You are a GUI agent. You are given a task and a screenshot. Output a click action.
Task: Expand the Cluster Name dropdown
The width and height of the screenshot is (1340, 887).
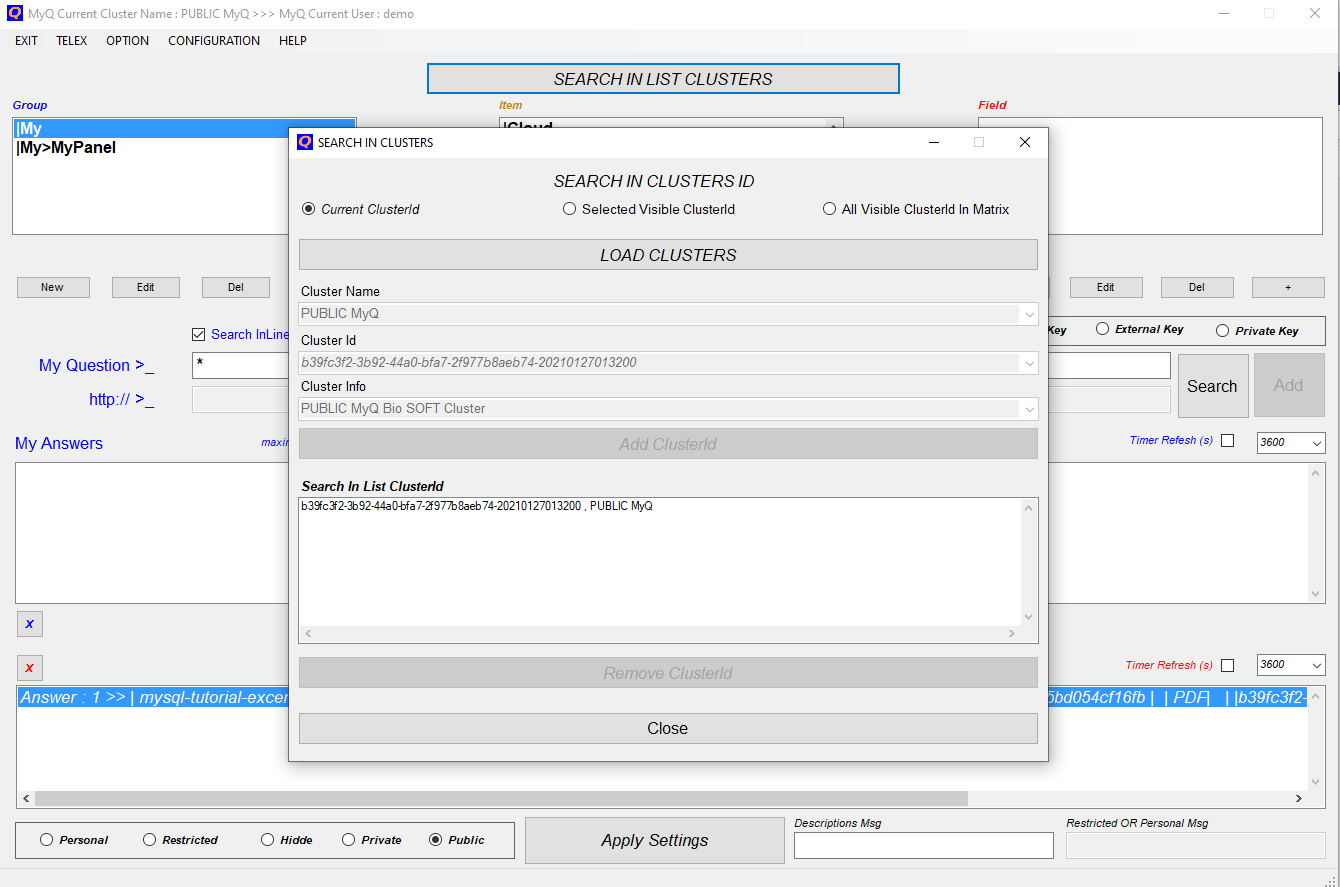click(1029, 314)
